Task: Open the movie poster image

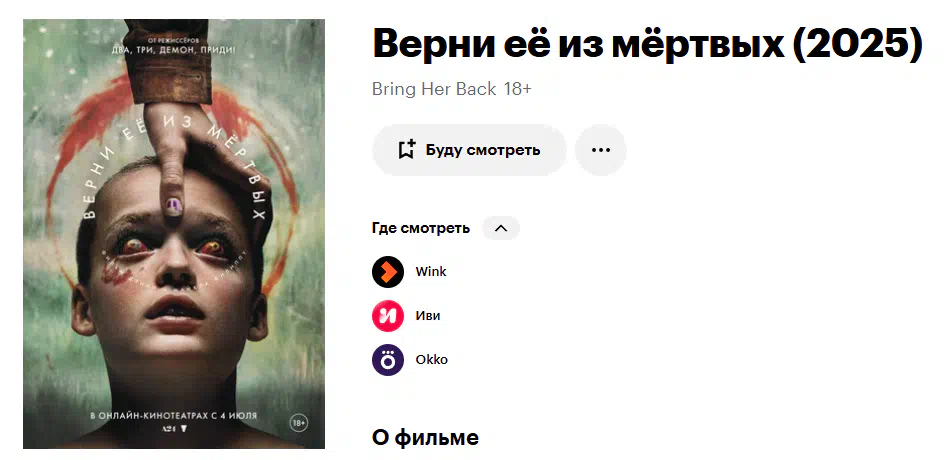Action: [174, 234]
